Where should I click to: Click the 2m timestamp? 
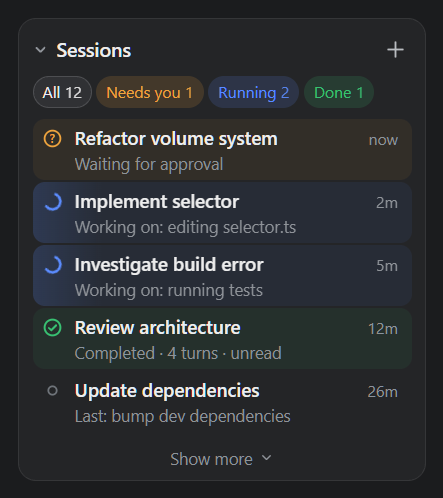pos(387,203)
